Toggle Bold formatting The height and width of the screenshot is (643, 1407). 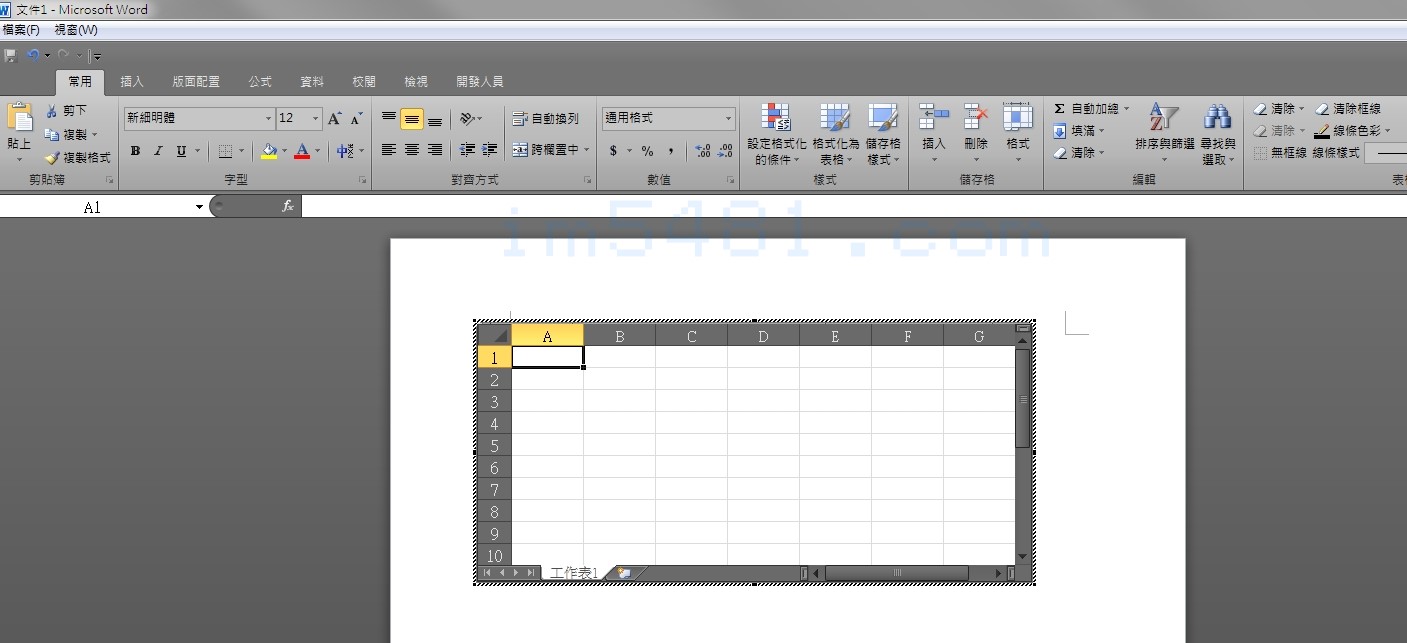tap(135, 151)
